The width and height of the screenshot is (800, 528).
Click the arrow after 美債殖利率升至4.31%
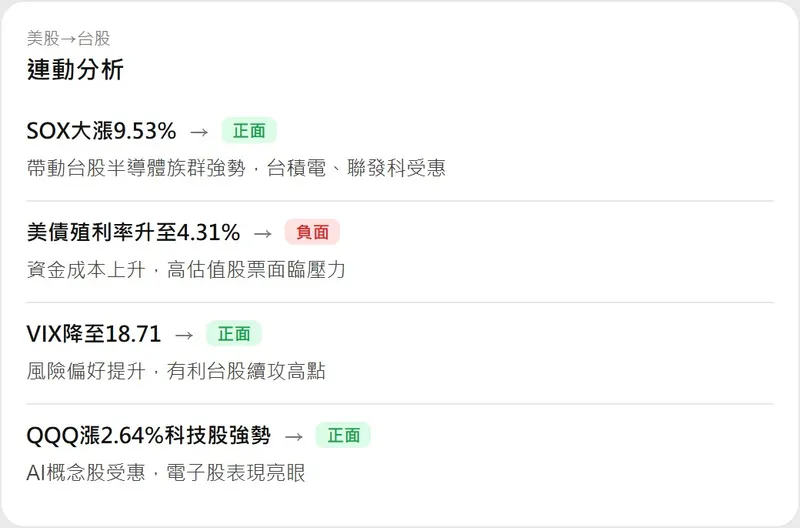coord(262,233)
